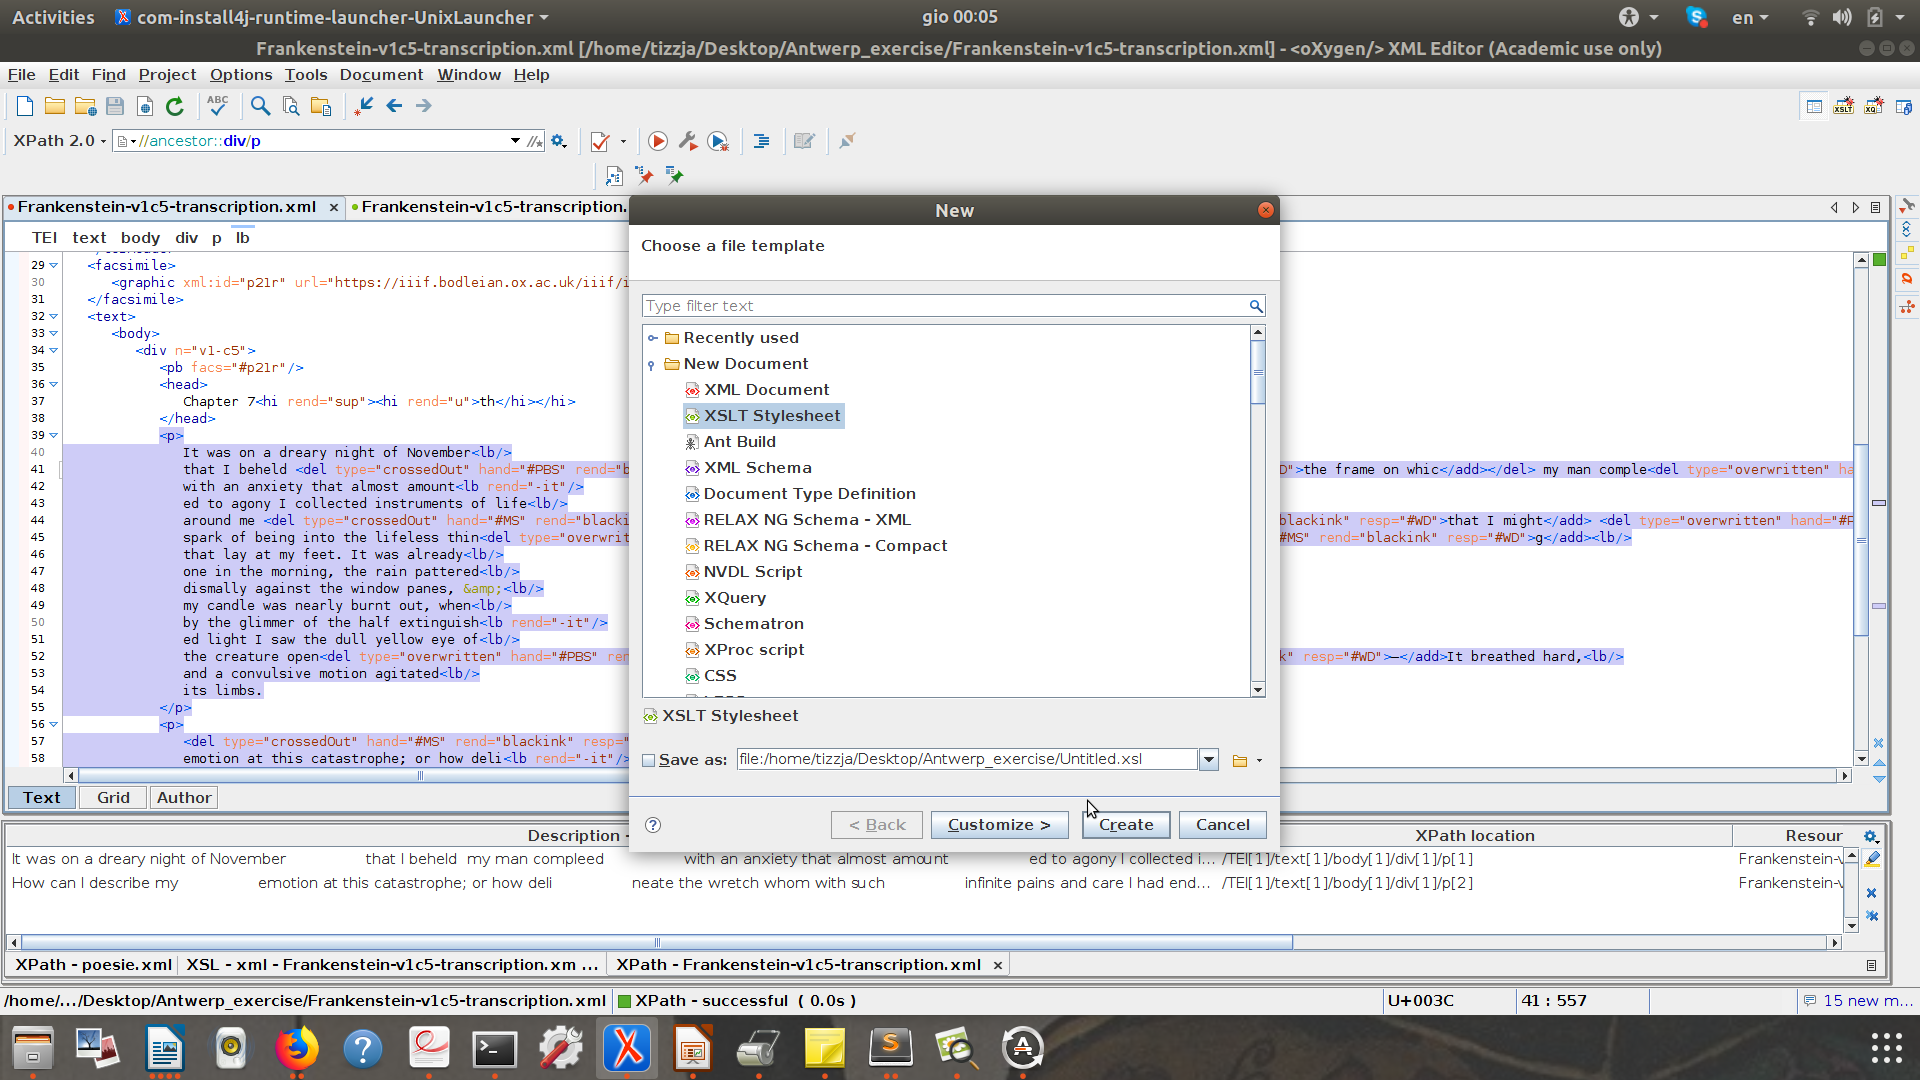This screenshot has height=1080, width=1920.
Task: Close the New dialog
Action: coord(1266,210)
